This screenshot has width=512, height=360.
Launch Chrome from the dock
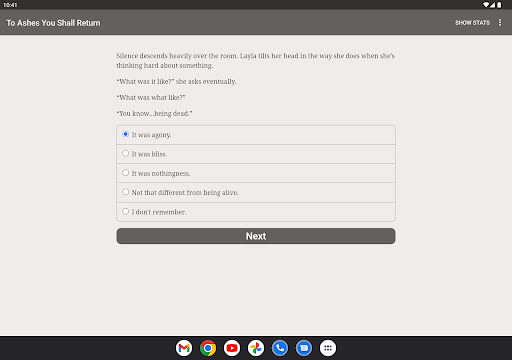pyautogui.click(x=208, y=348)
